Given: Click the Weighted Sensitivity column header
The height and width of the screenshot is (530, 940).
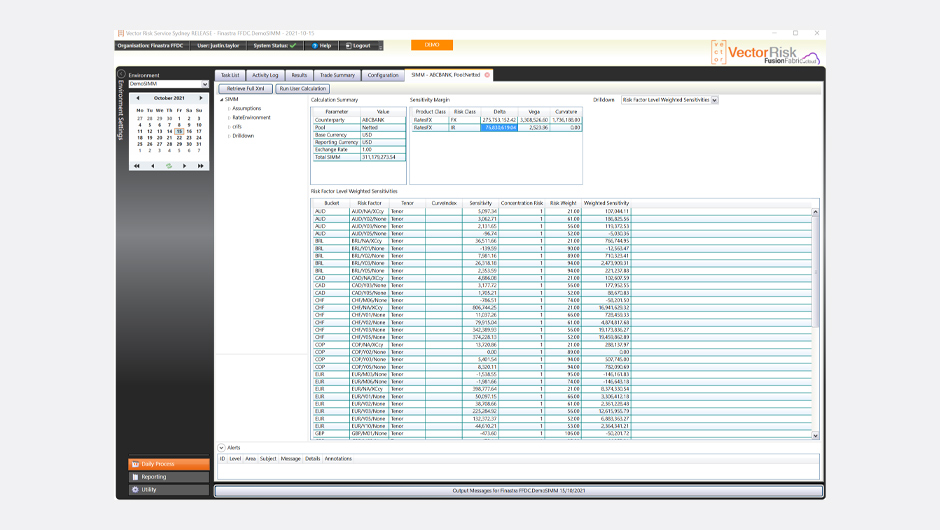Looking at the screenshot, I should click(x=606, y=203).
